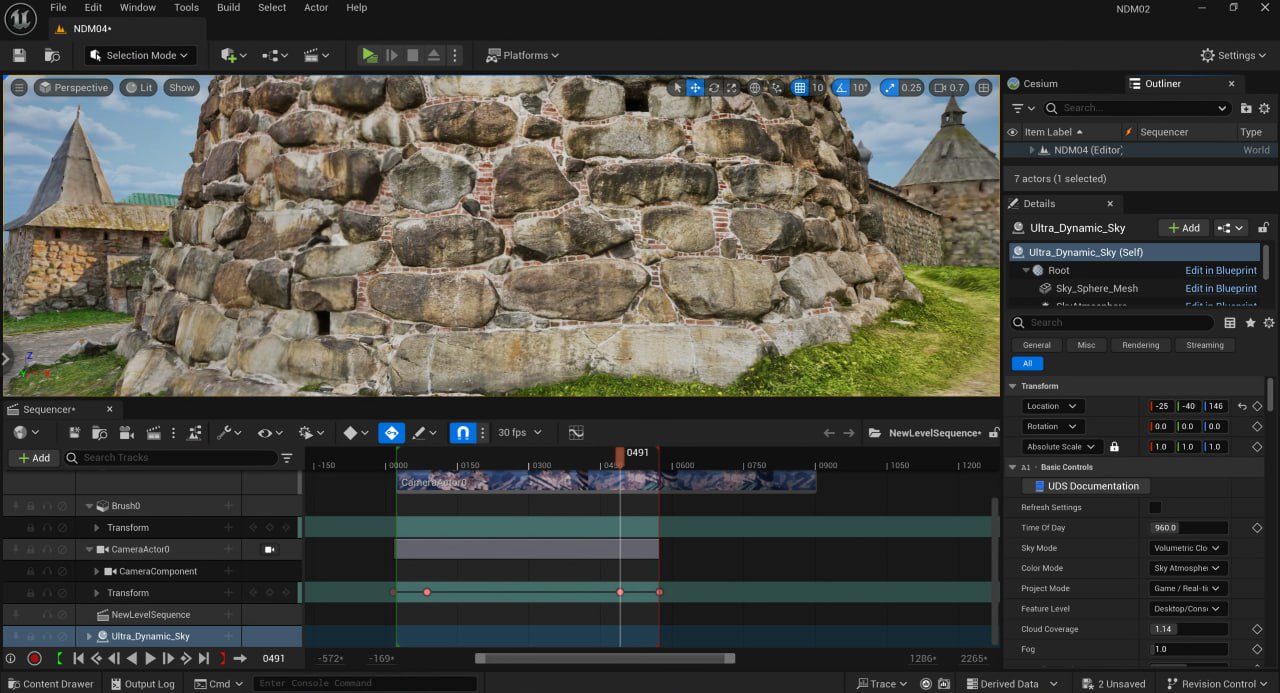Open Platforms dropdown
The height and width of the screenshot is (693, 1280).
click(x=523, y=55)
